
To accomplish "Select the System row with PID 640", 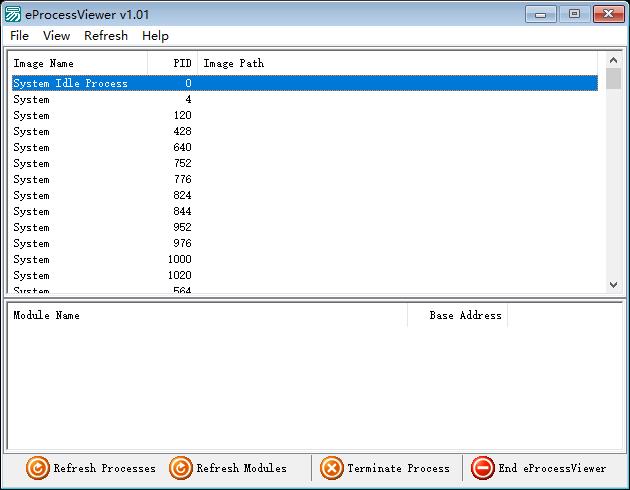I will (x=305, y=147).
